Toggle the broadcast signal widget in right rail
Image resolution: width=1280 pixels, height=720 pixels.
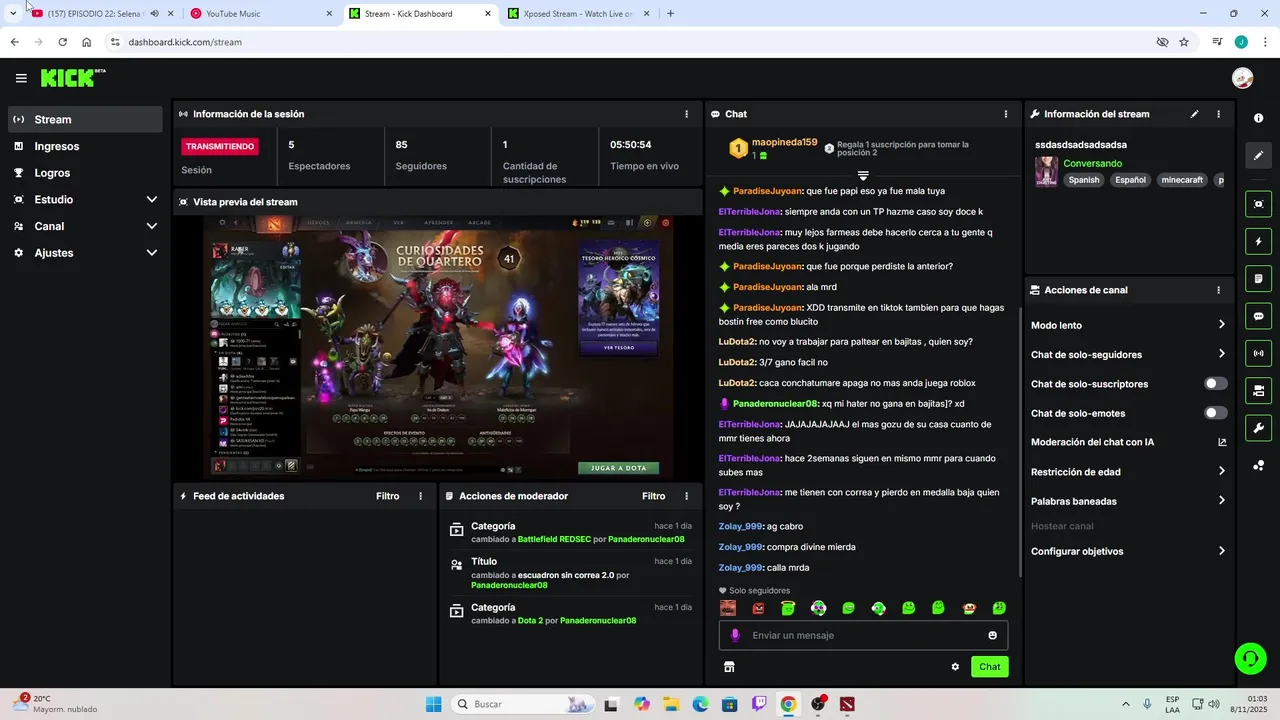point(1258,353)
